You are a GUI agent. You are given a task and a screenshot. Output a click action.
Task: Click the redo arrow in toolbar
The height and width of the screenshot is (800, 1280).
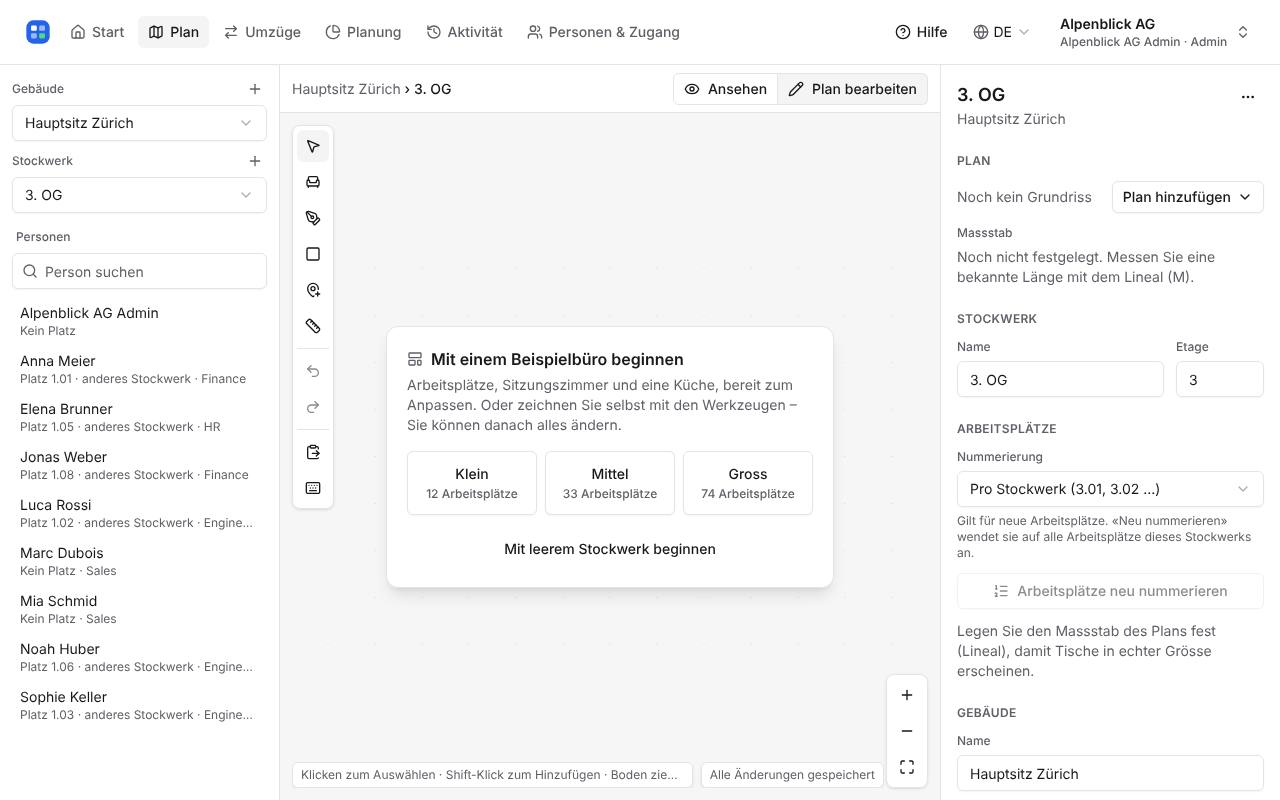click(x=313, y=407)
